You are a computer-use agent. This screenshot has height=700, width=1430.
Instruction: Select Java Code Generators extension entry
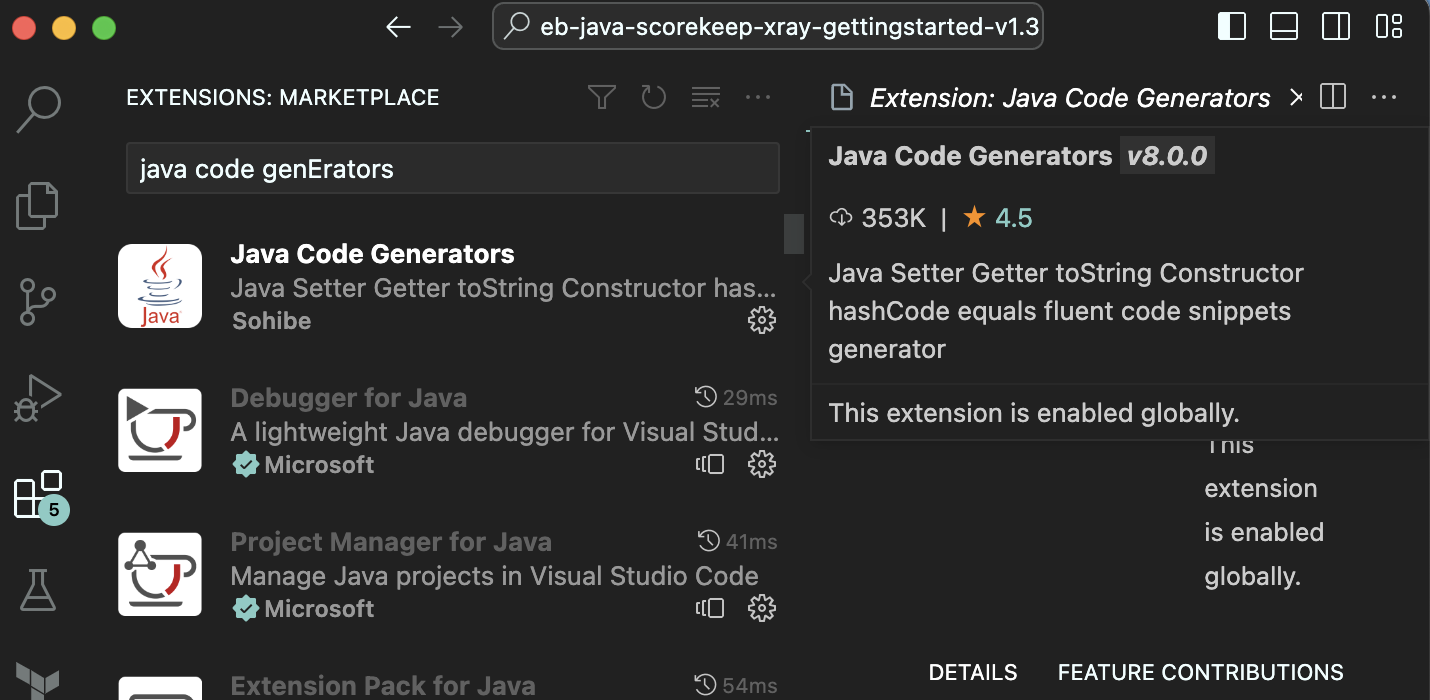(x=448, y=286)
